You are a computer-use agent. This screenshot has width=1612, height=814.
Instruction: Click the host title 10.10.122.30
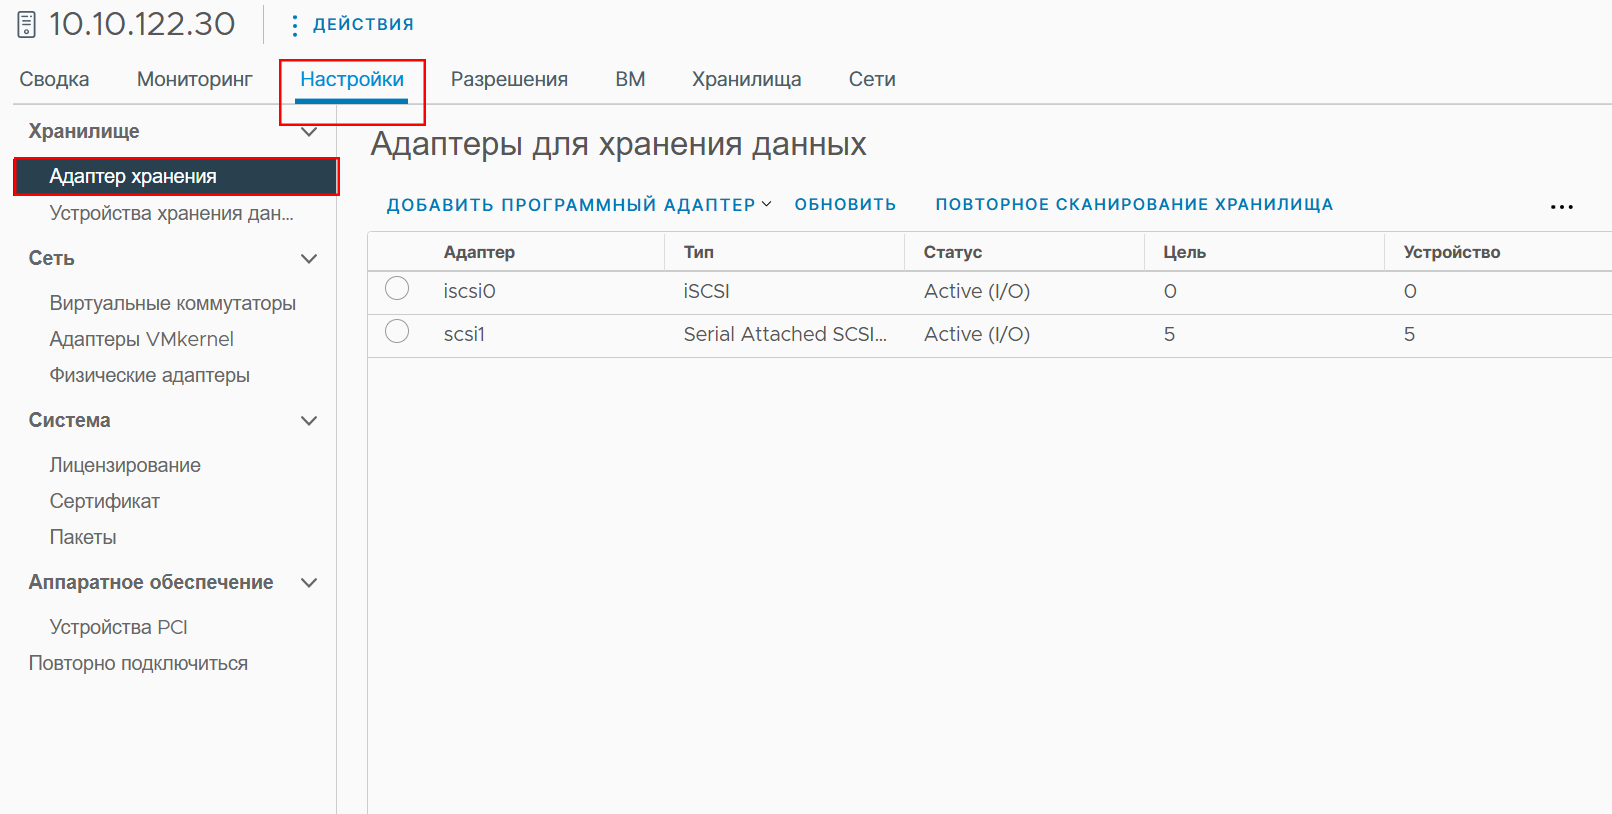pos(142,24)
